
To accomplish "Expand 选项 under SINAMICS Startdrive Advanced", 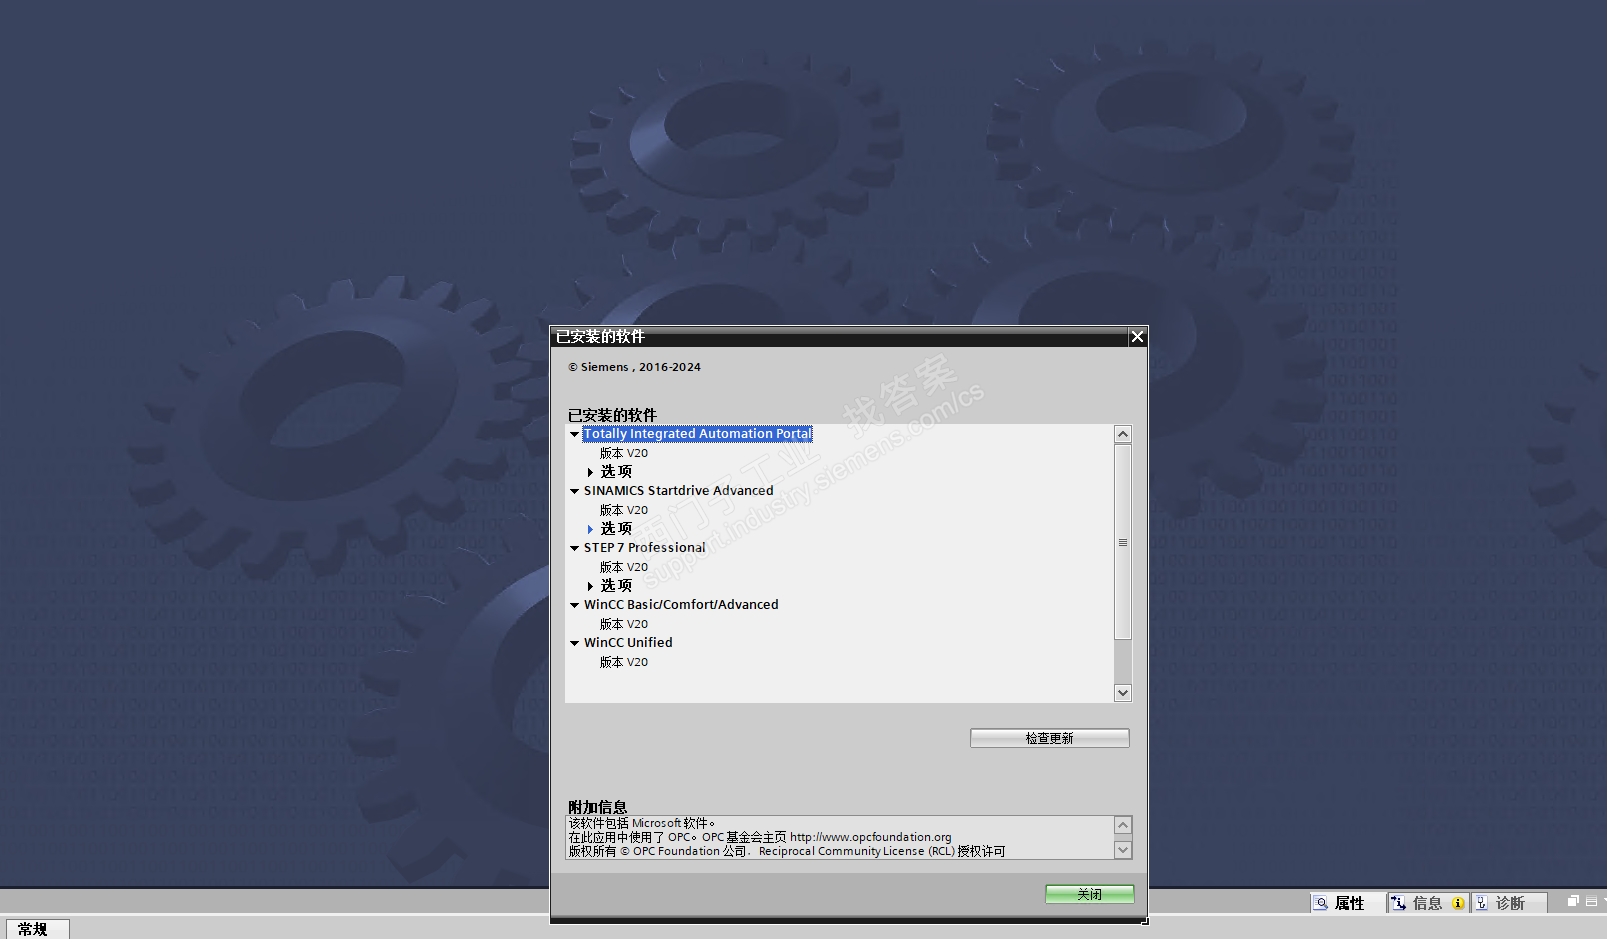I will 590,529.
